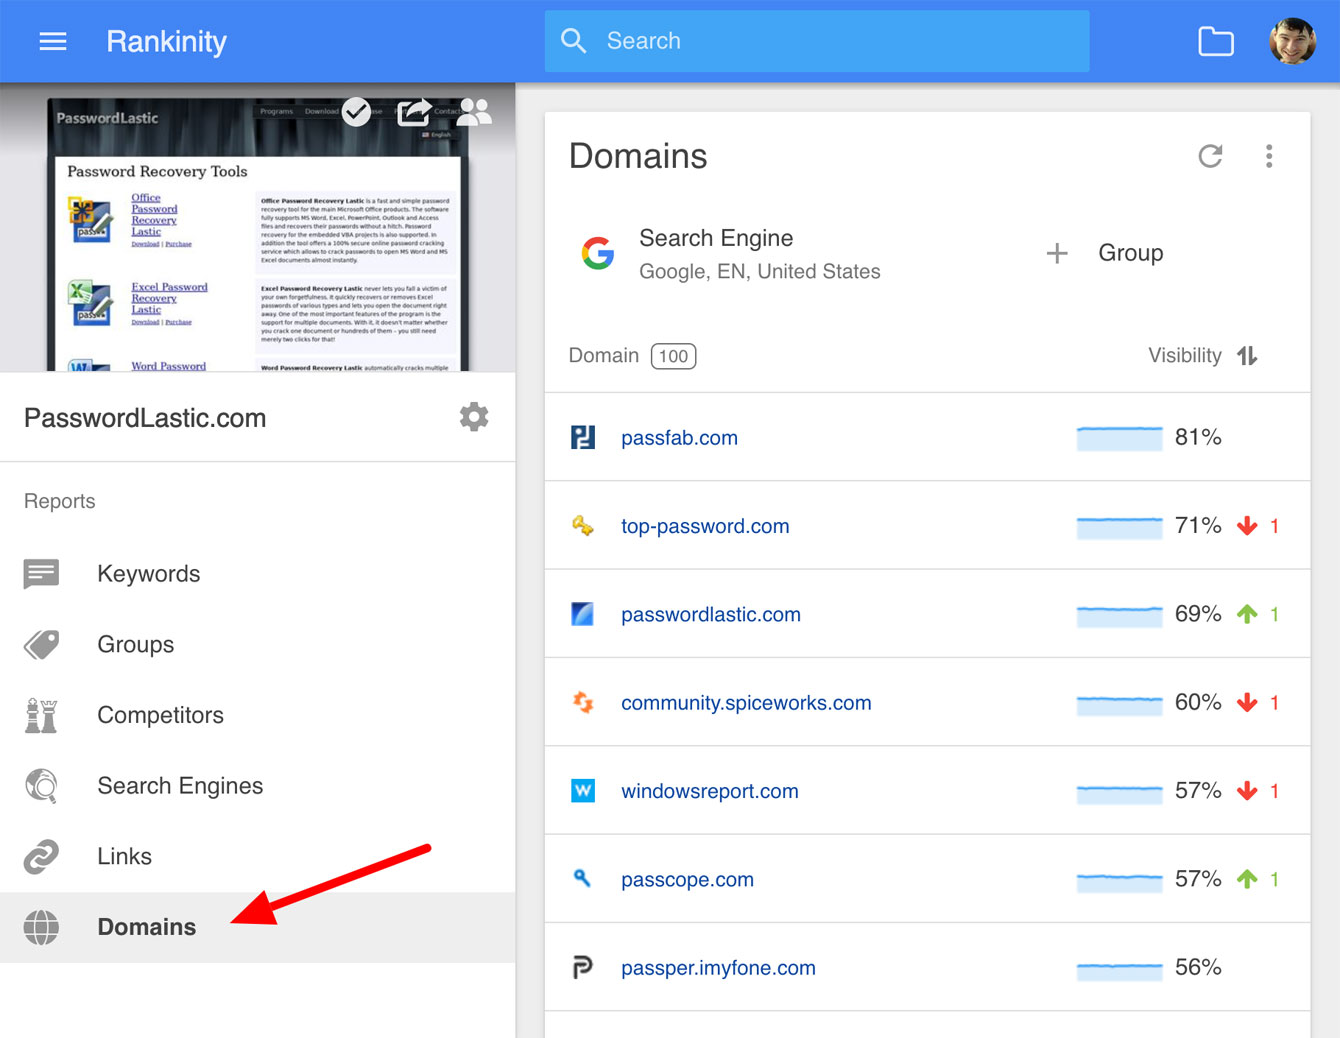1340x1038 pixels.
Task: Add a Group with plus button
Action: [1057, 253]
